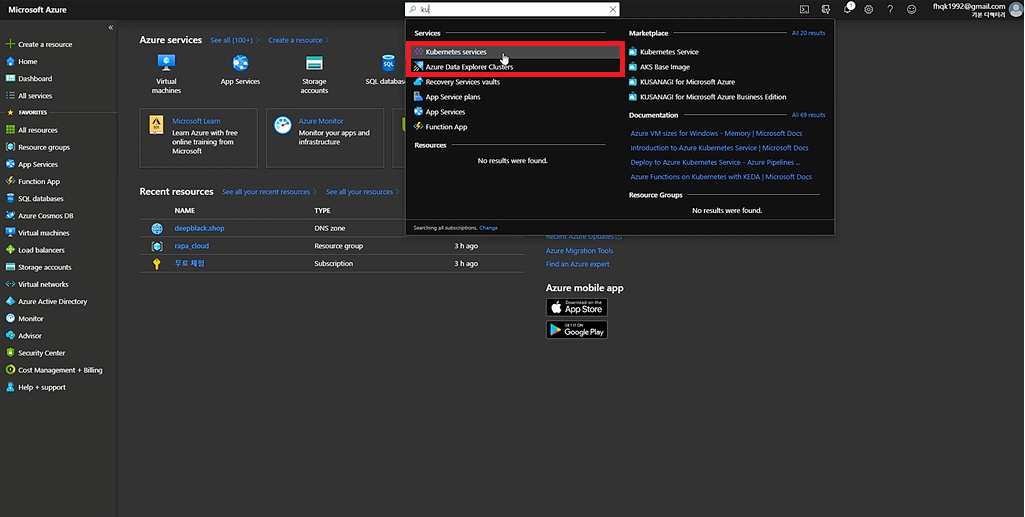Image resolution: width=1025 pixels, height=517 pixels.
Task: Click Virtual machines service tile
Action: (x=166, y=74)
